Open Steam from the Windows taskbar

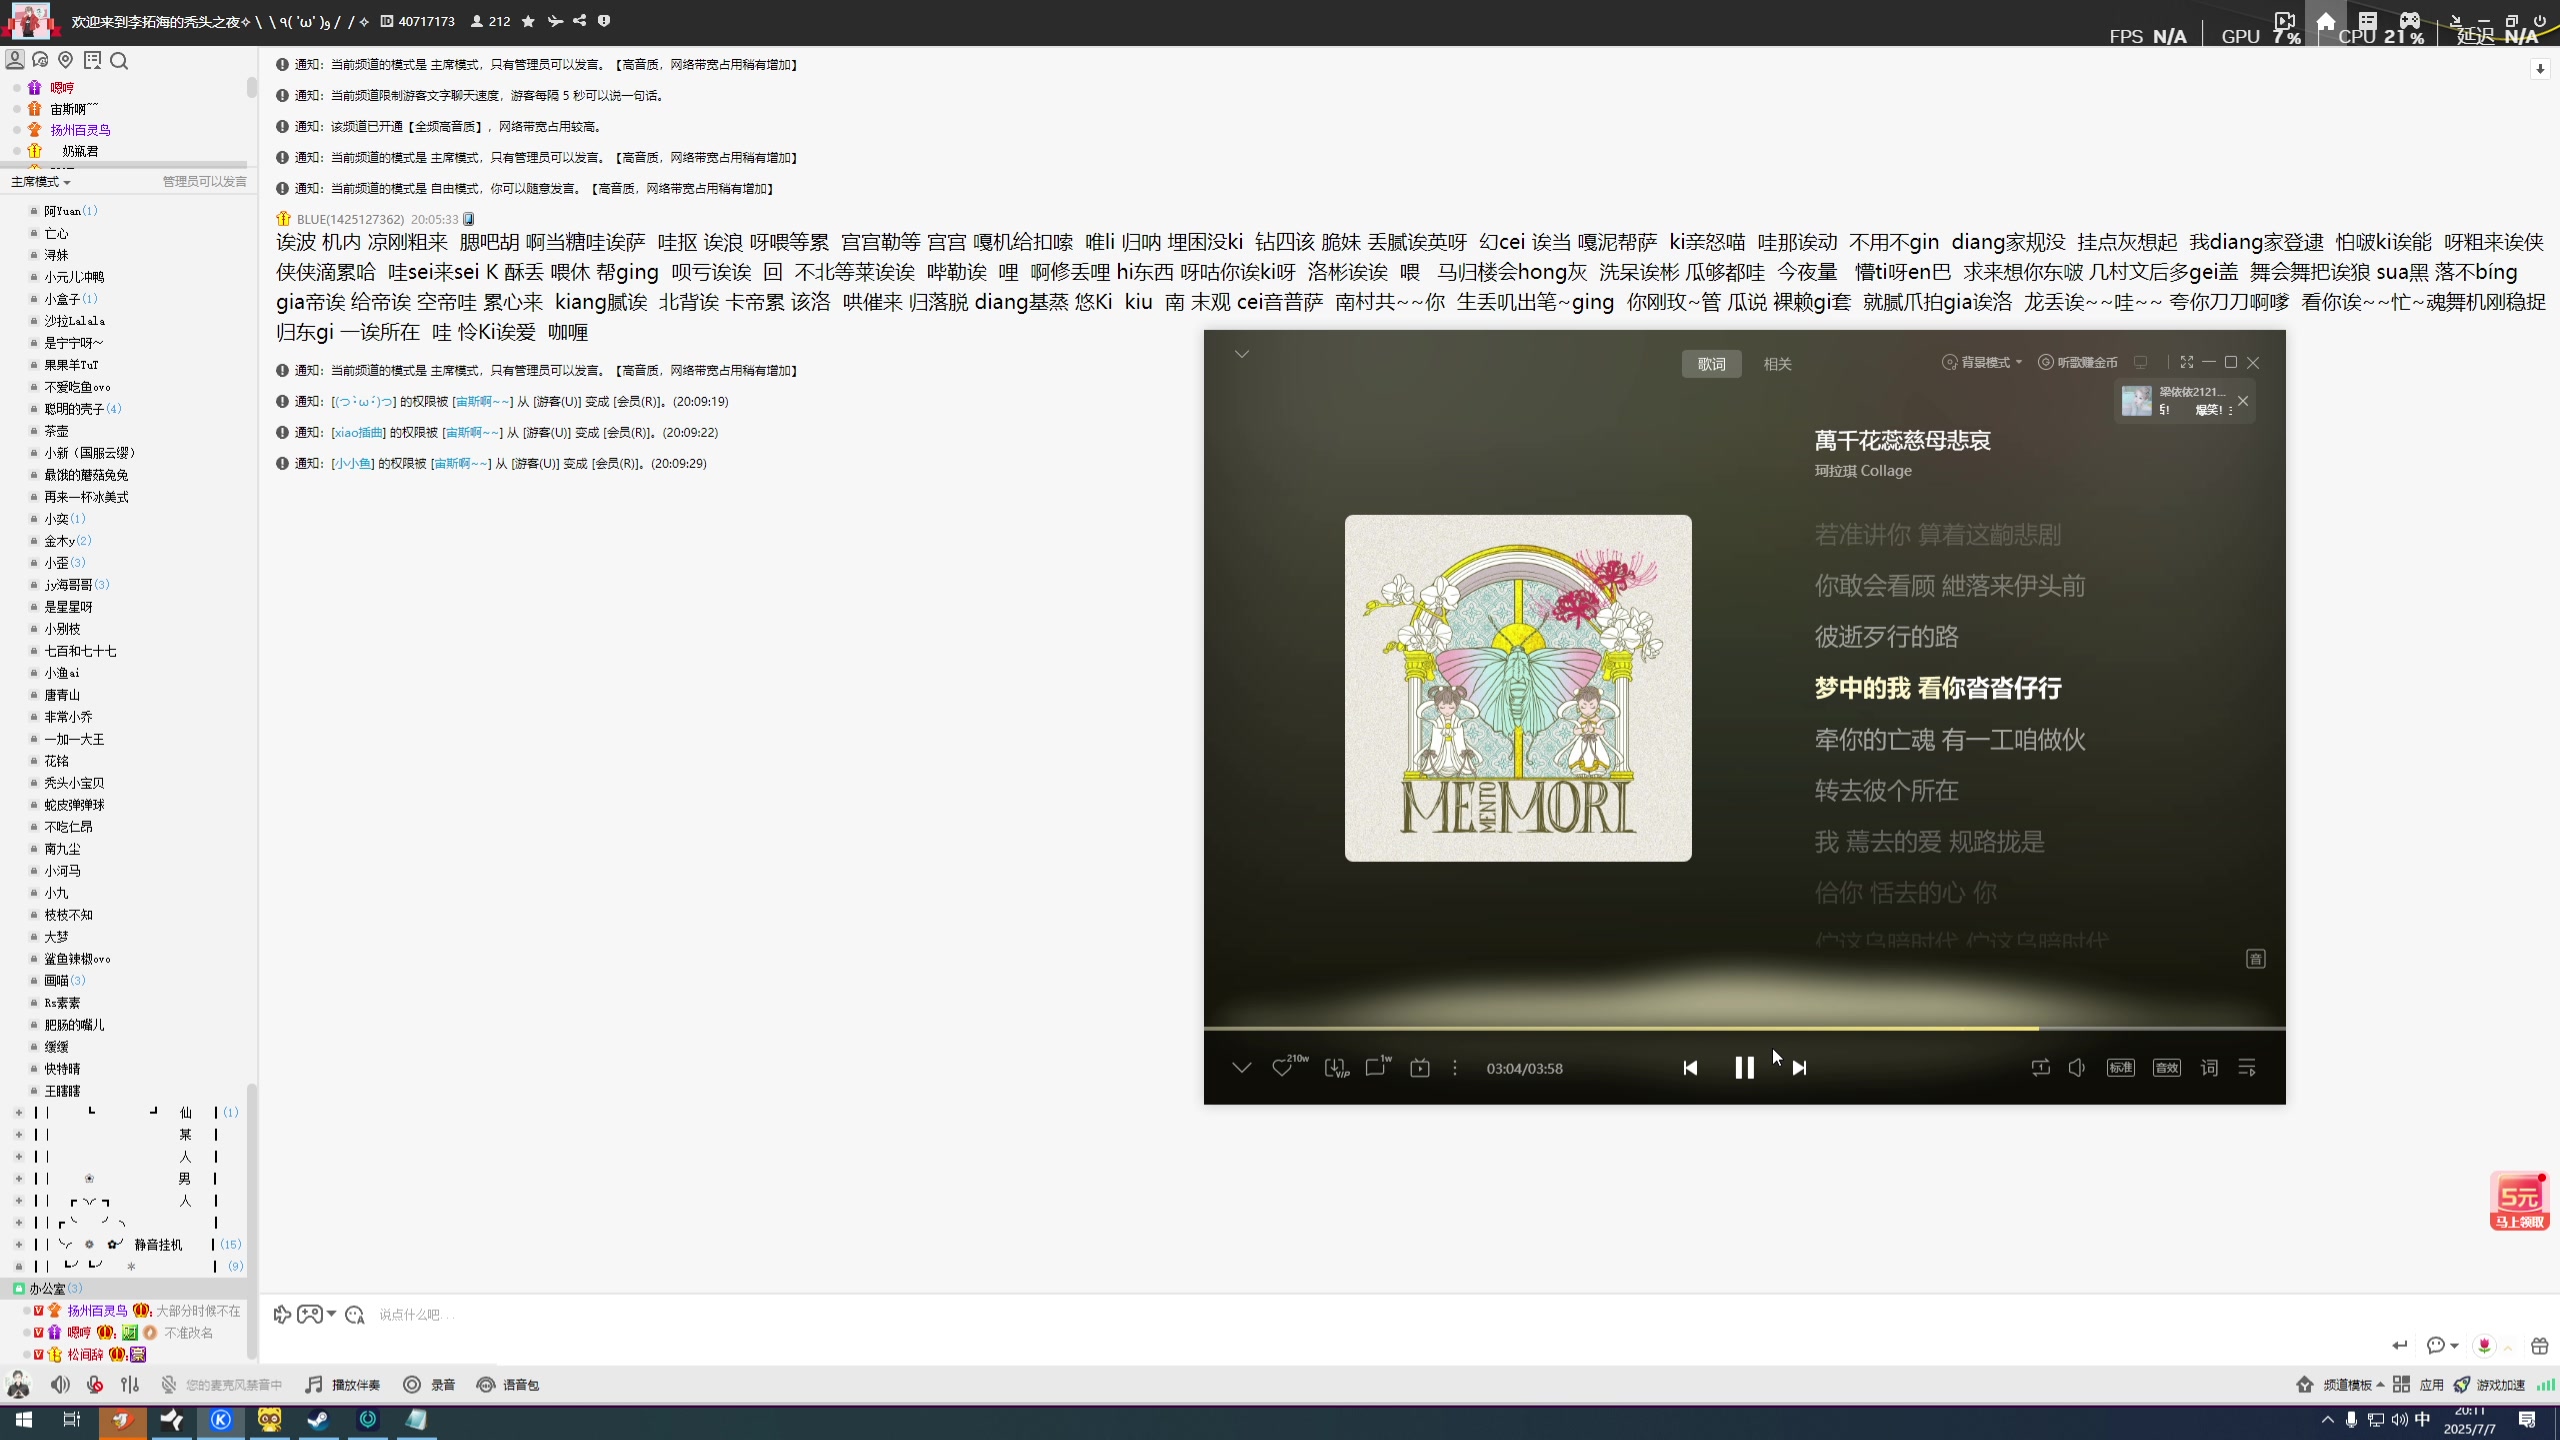click(x=318, y=1420)
